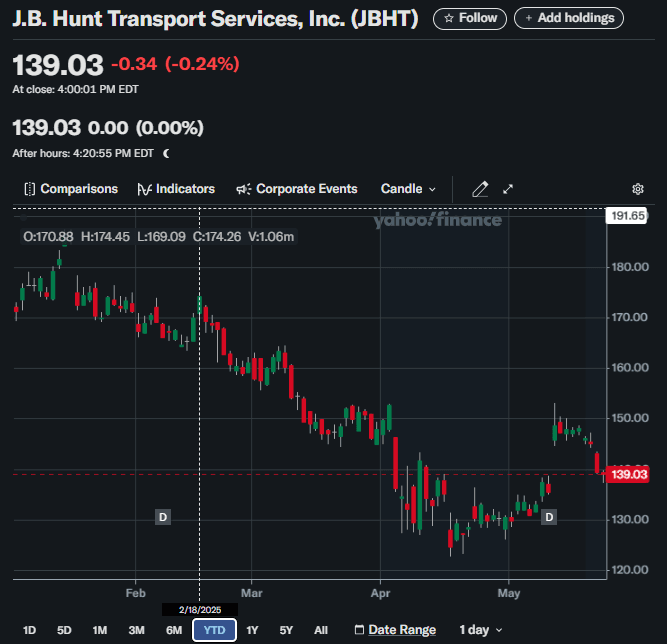Select the pencil draw tool

coord(480,189)
